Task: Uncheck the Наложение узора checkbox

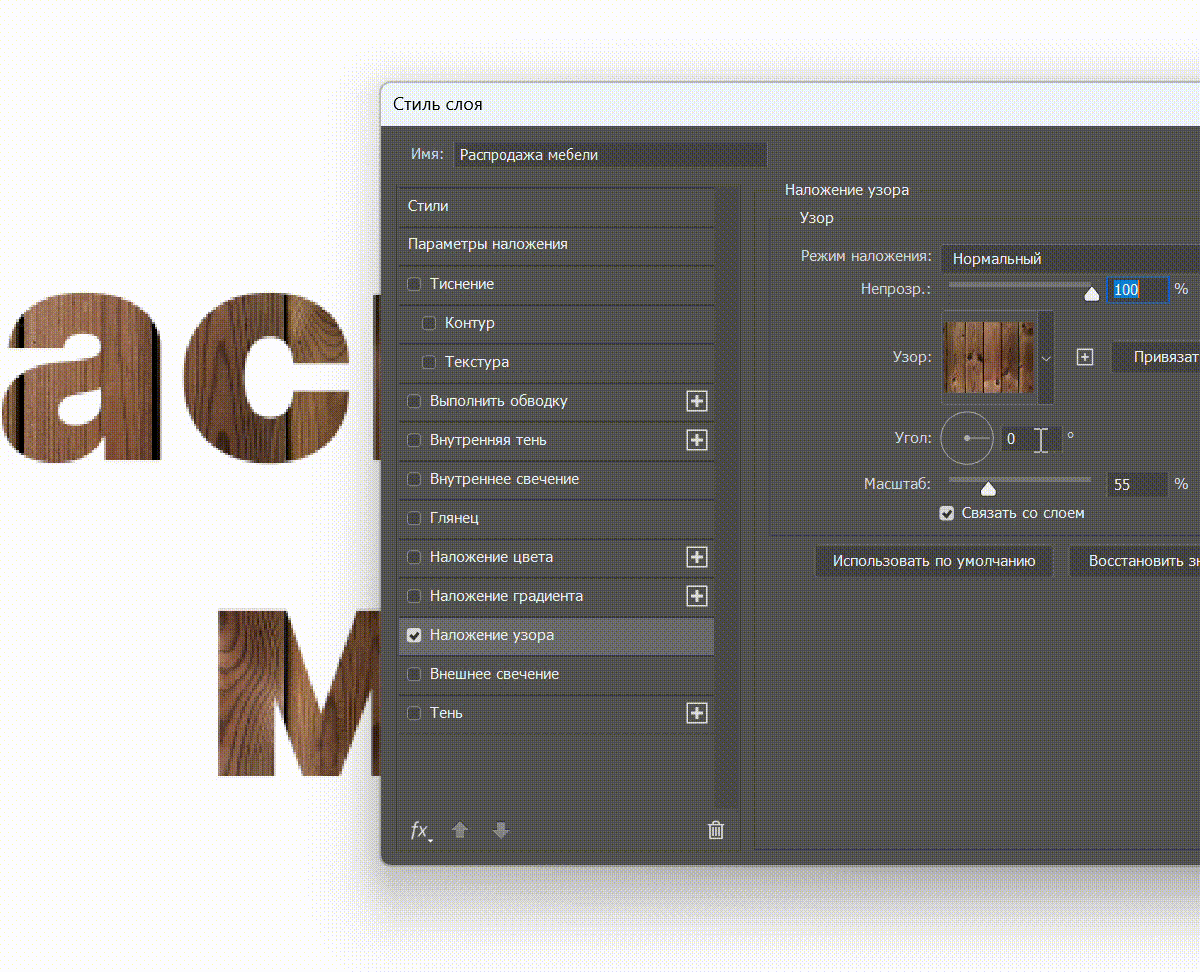Action: pos(415,635)
